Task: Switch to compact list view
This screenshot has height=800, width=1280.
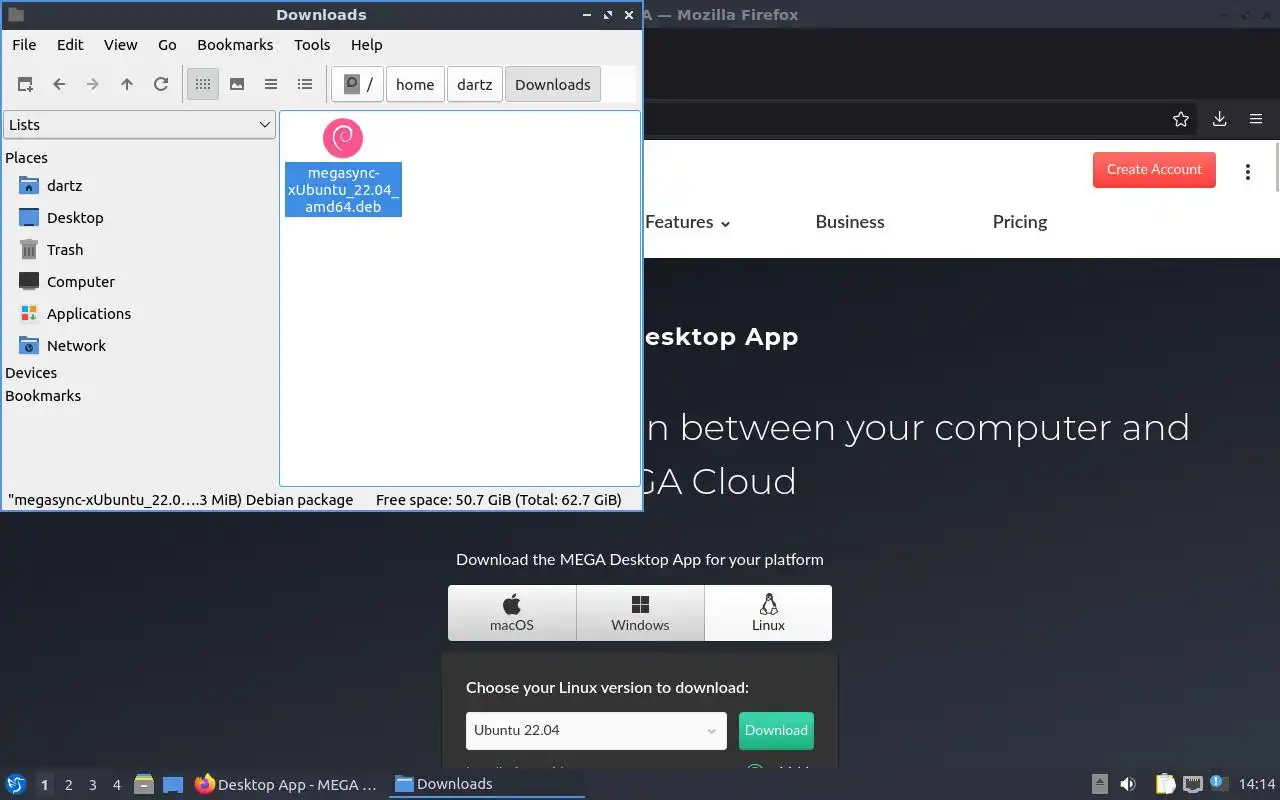Action: pos(271,85)
